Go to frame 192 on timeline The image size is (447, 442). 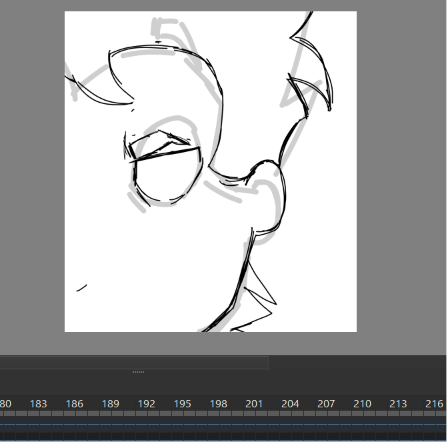[x=146, y=404]
